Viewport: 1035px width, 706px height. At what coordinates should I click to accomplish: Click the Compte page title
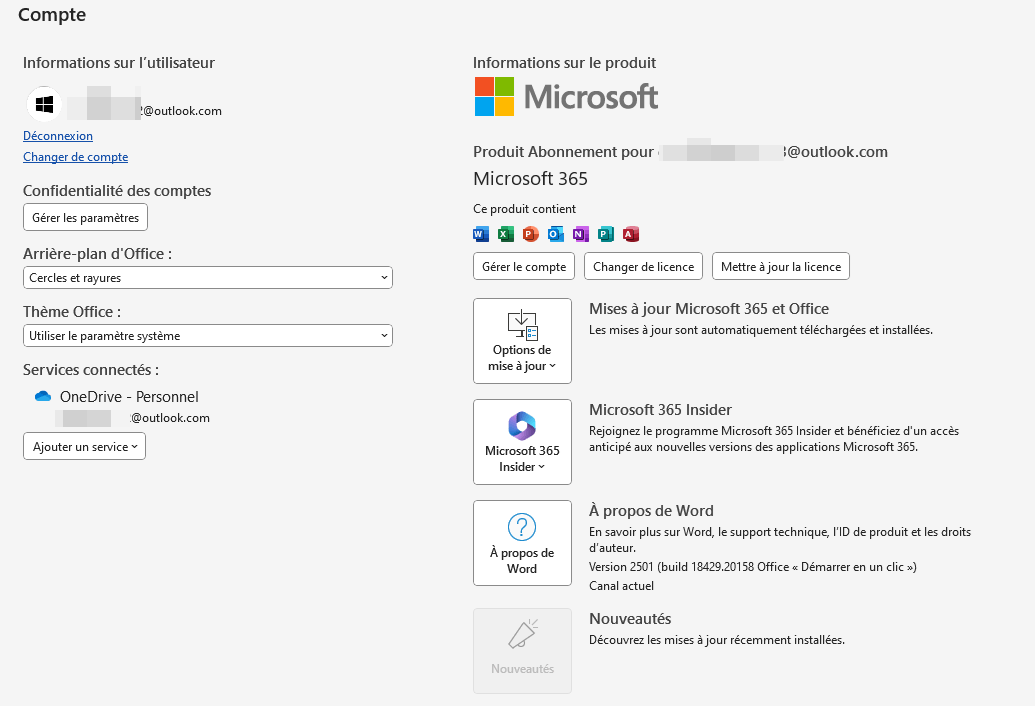tap(52, 15)
